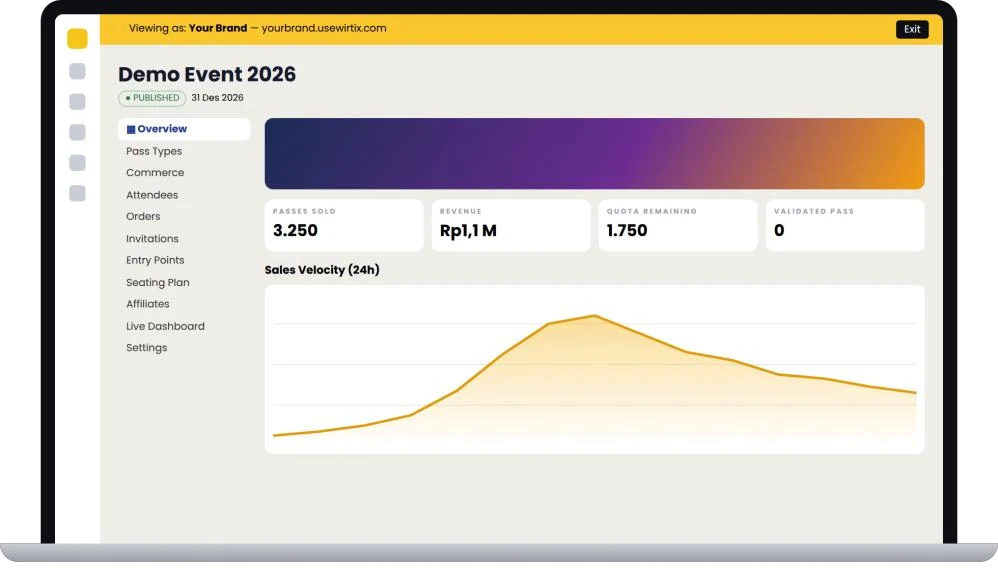Screen dimensions: 998x570
Task: Click the PUBLISHED status badge
Action: click(152, 98)
